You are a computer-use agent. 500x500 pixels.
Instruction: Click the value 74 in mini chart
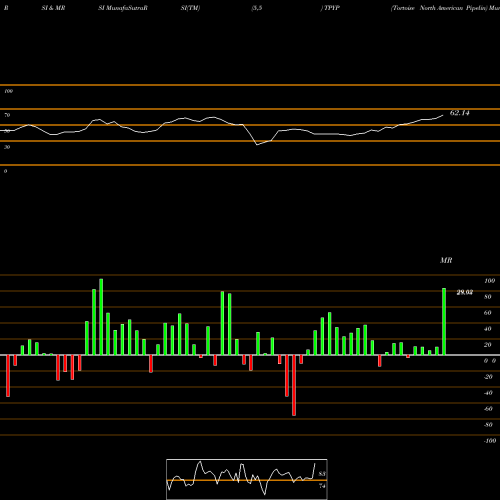pyautogui.click(x=322, y=486)
